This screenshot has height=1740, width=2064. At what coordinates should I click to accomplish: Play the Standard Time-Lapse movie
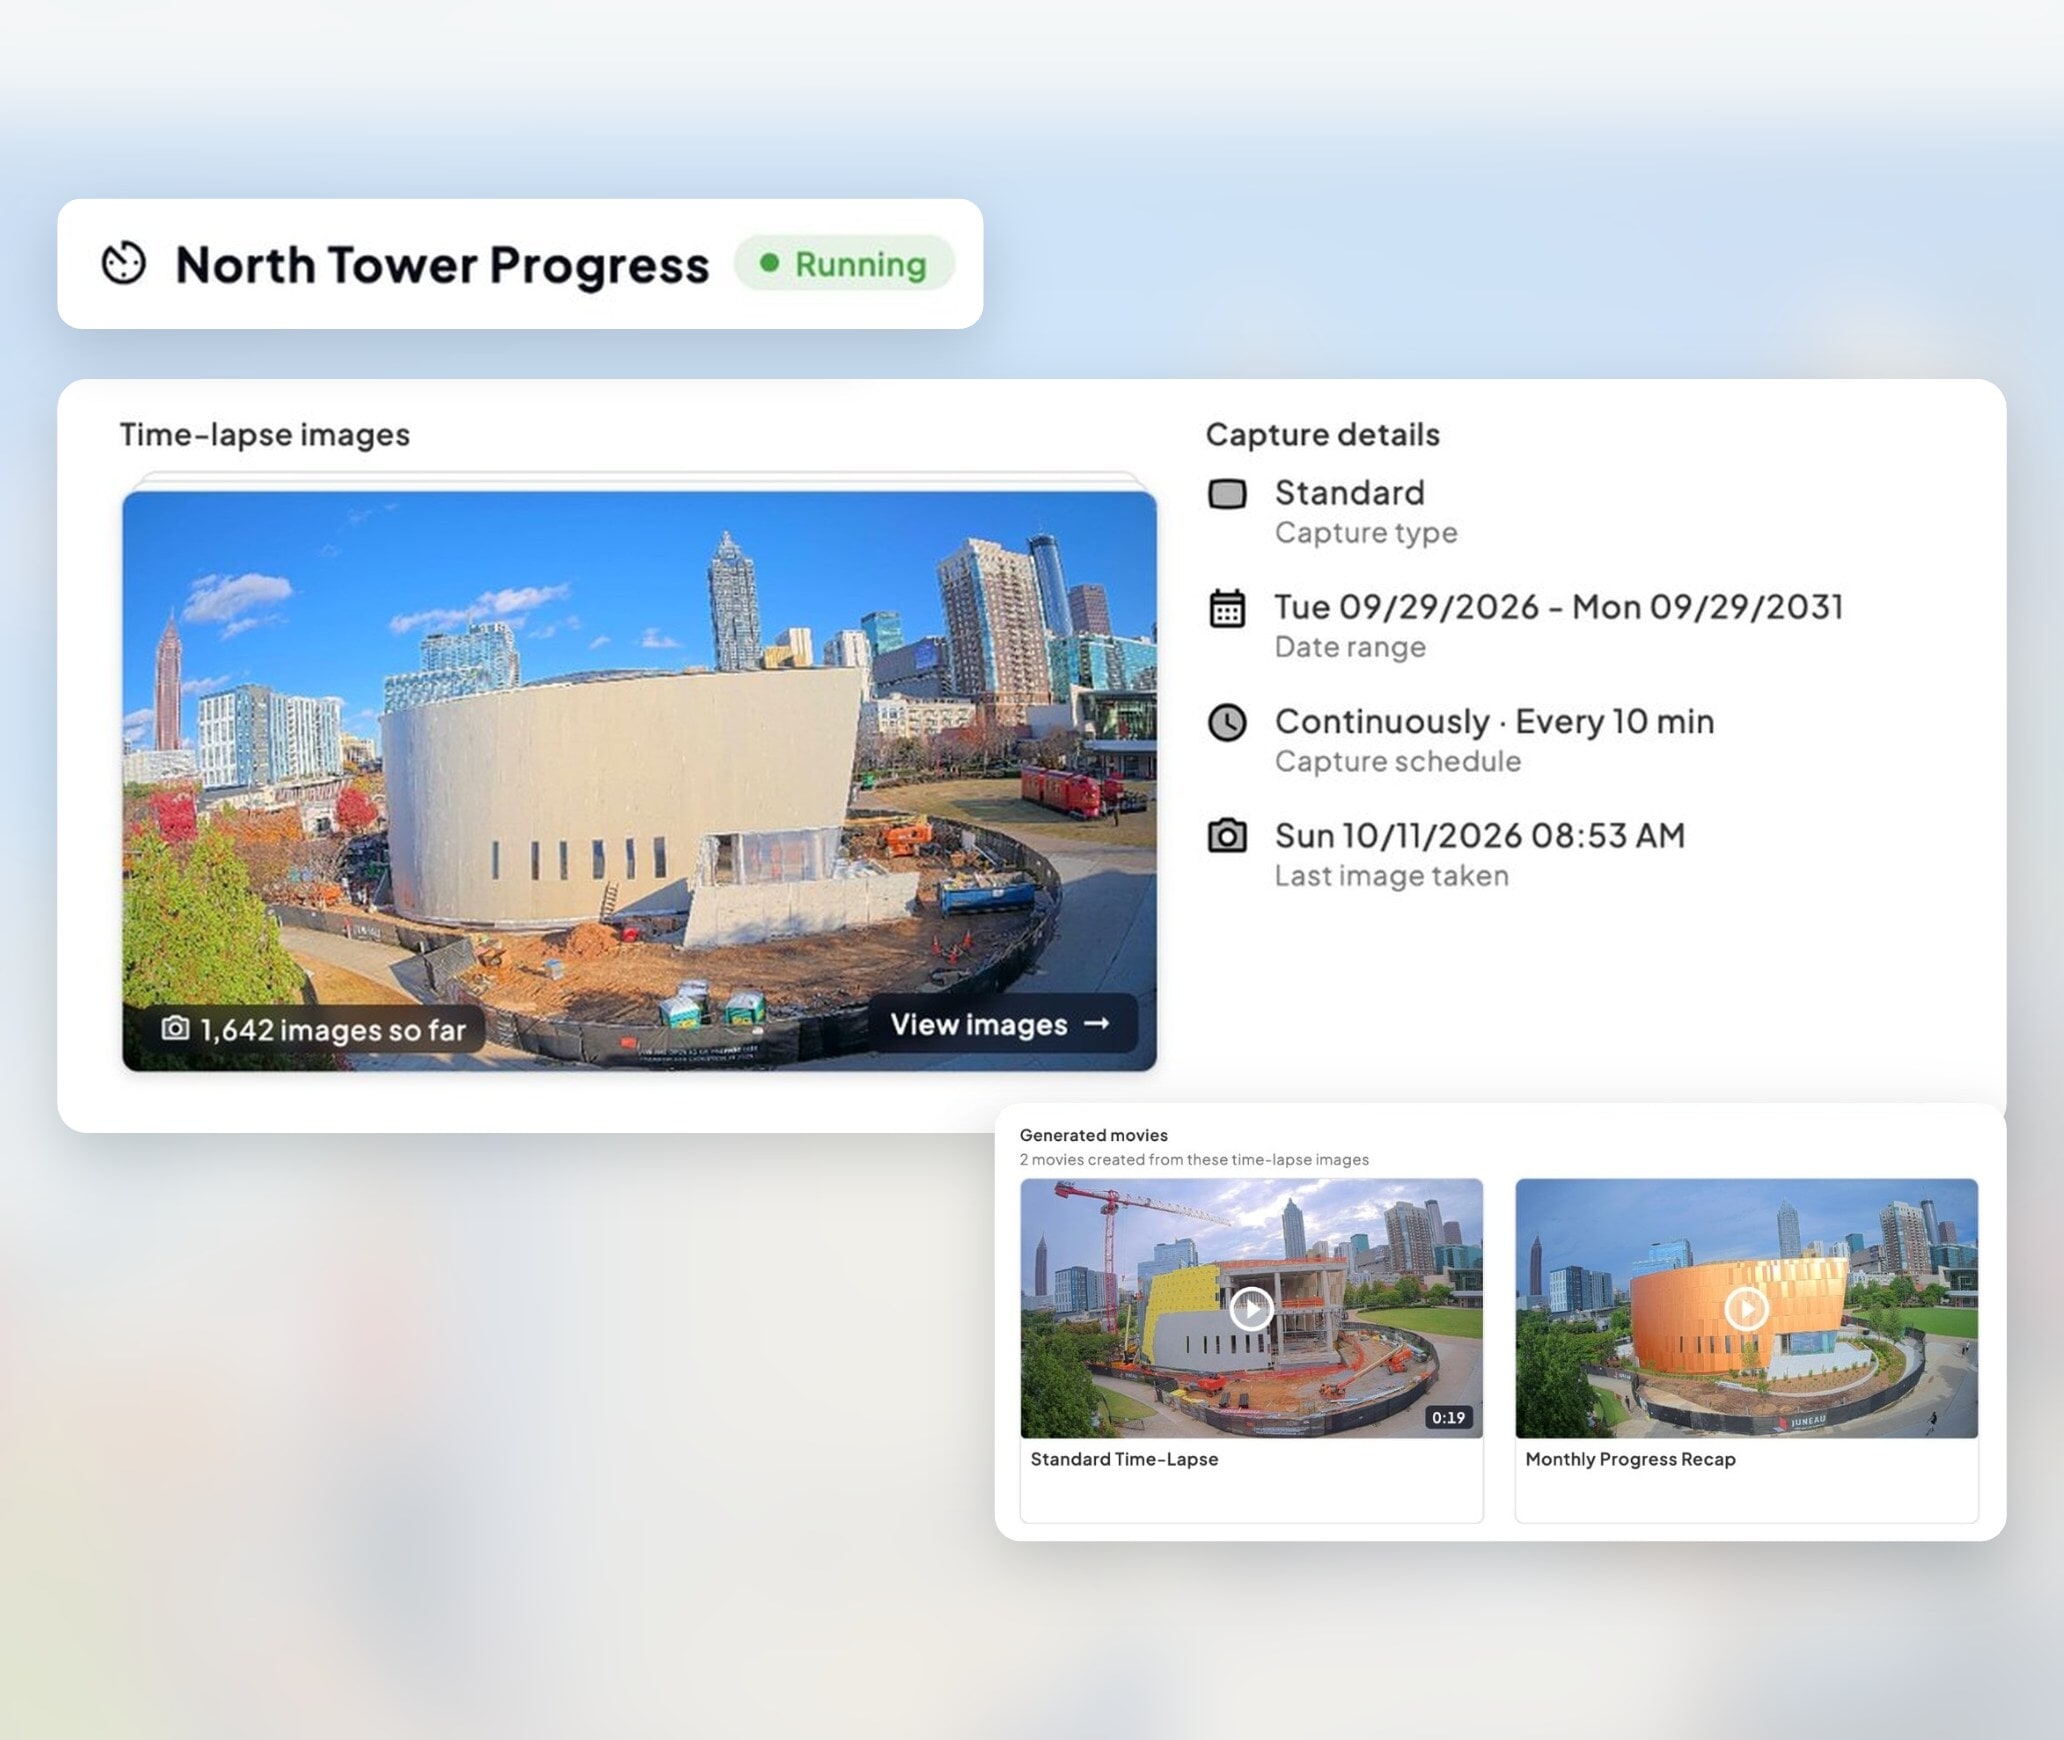(x=1251, y=1308)
